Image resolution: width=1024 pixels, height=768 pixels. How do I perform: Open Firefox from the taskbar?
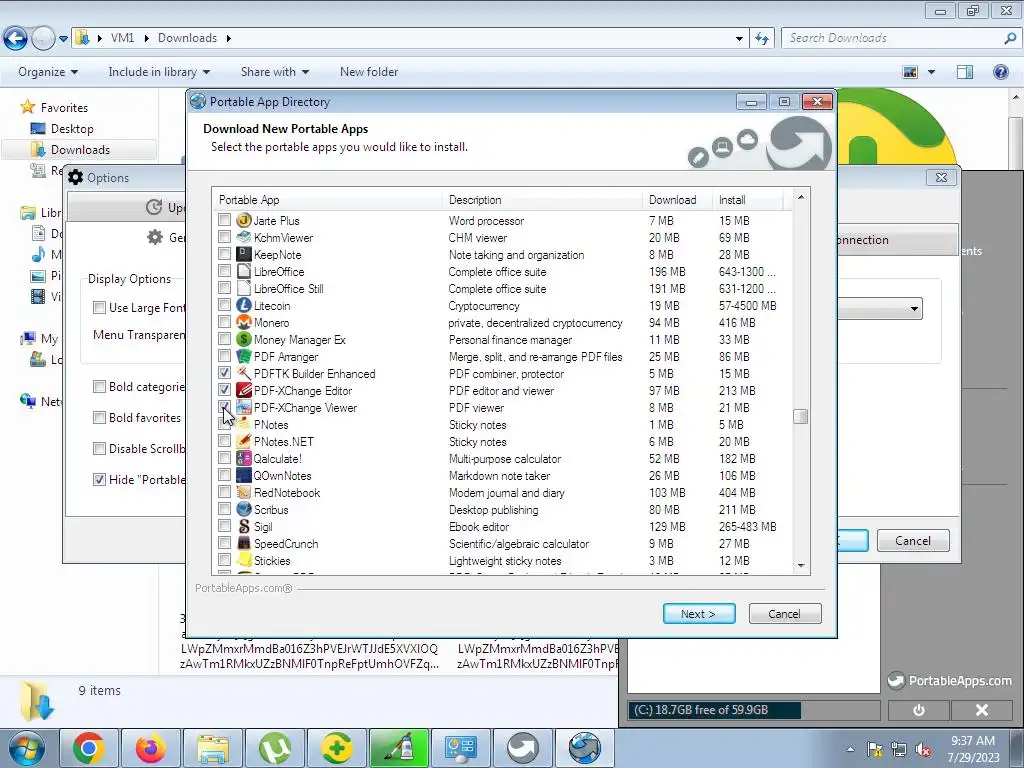(151, 748)
